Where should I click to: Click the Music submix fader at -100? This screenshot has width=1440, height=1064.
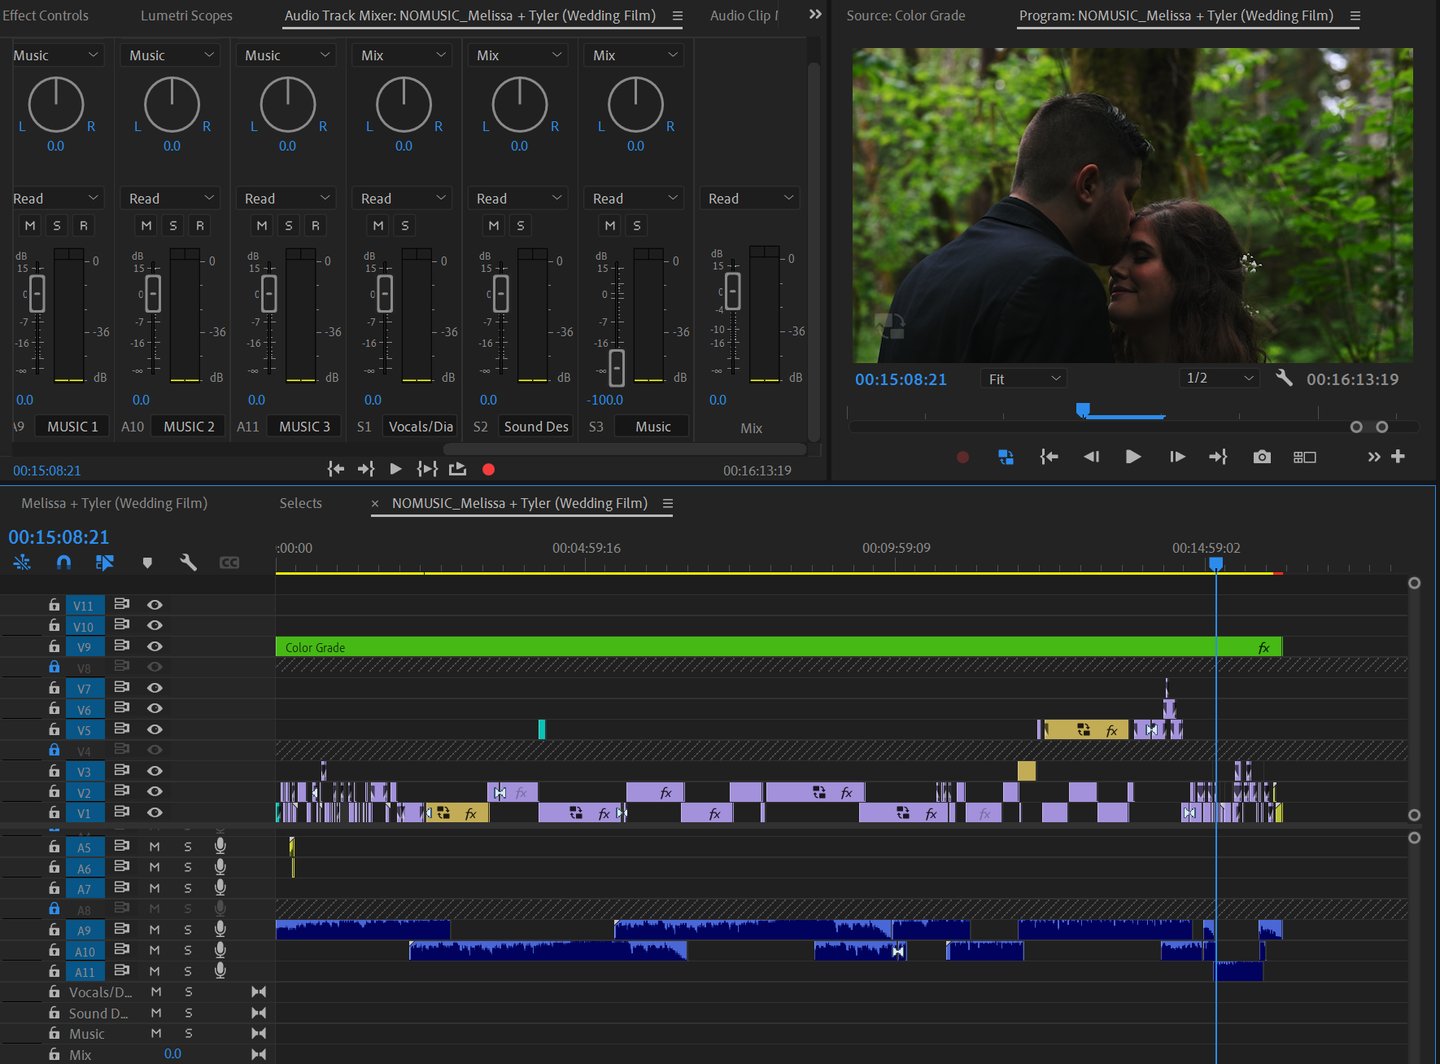[x=617, y=368]
